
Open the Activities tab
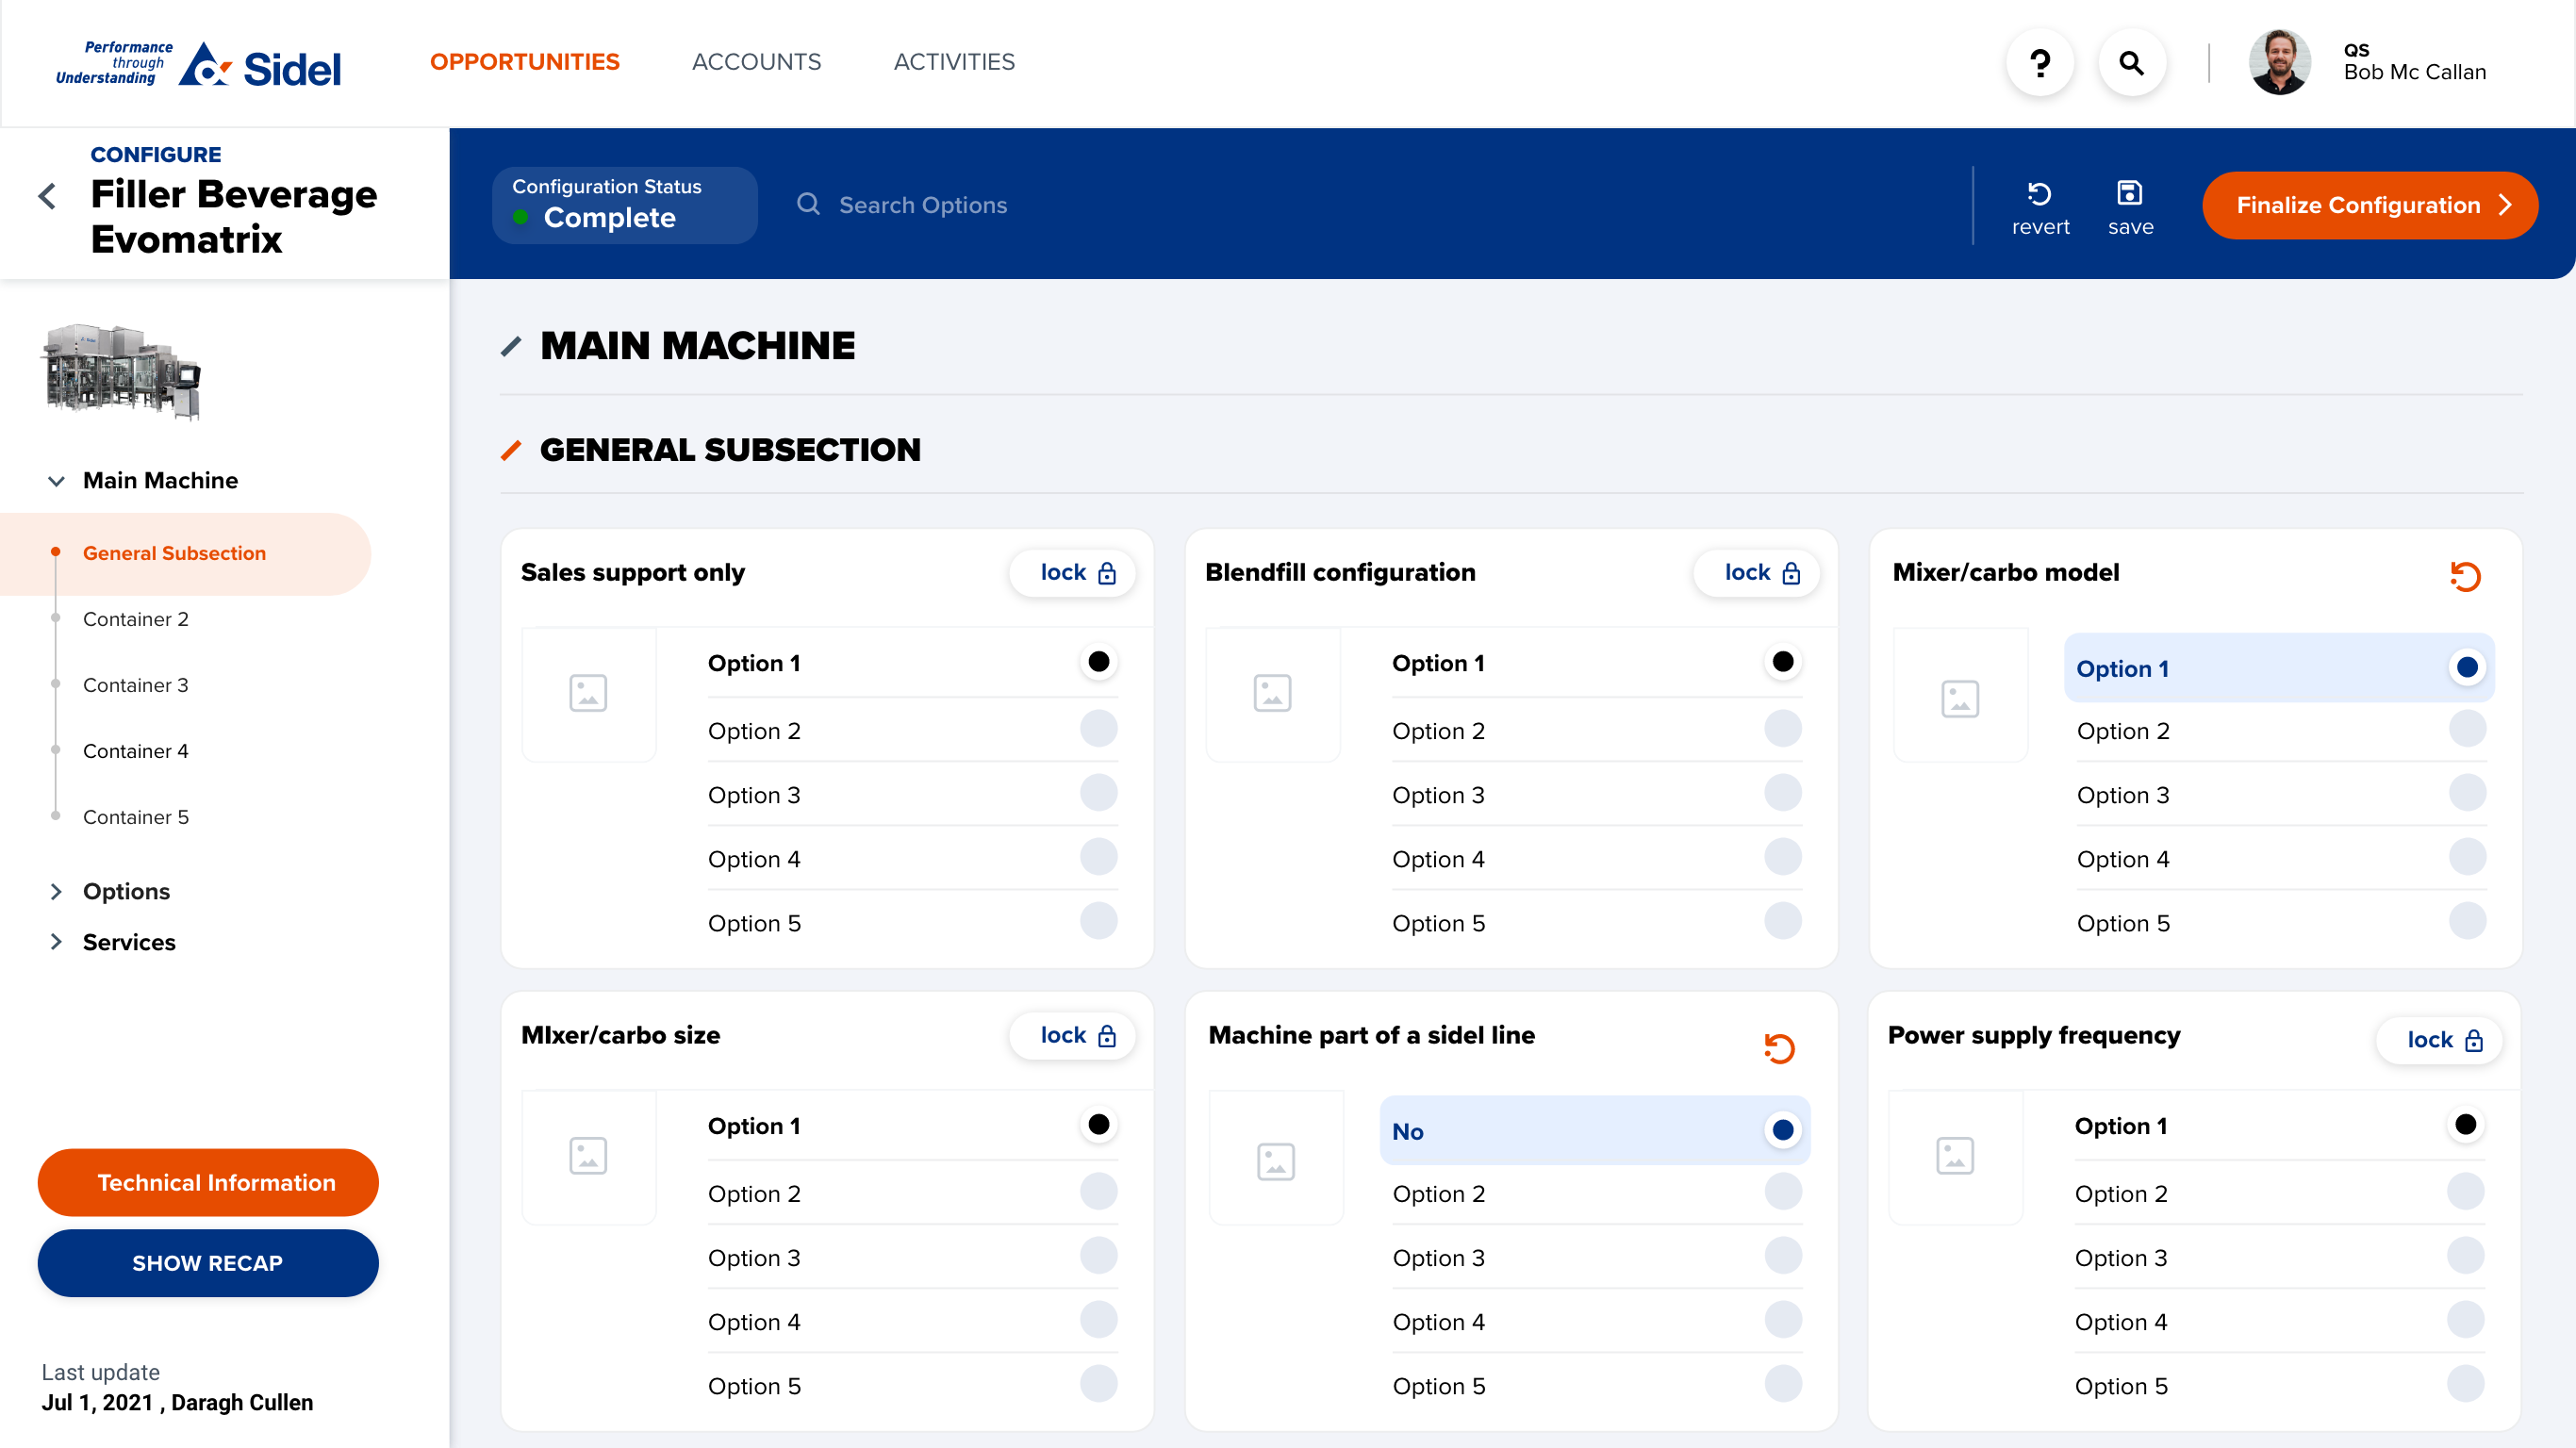coord(954,62)
